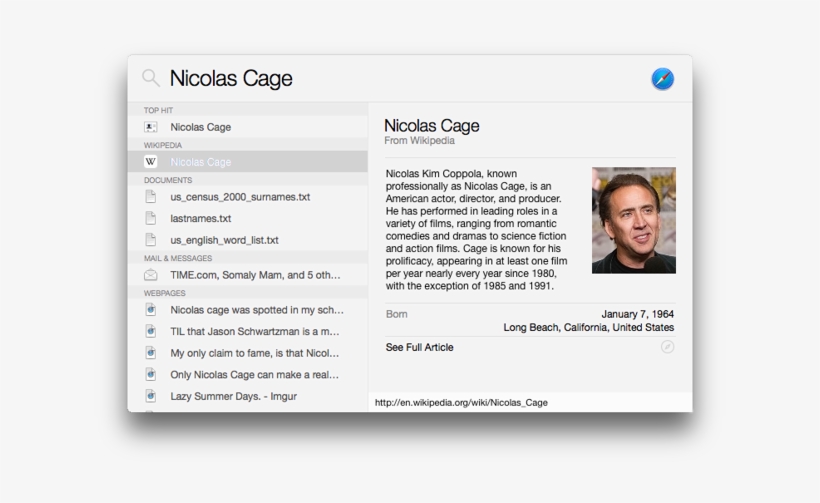Click webpage icon beside TIL that Jason Schwartzman

coord(151,331)
